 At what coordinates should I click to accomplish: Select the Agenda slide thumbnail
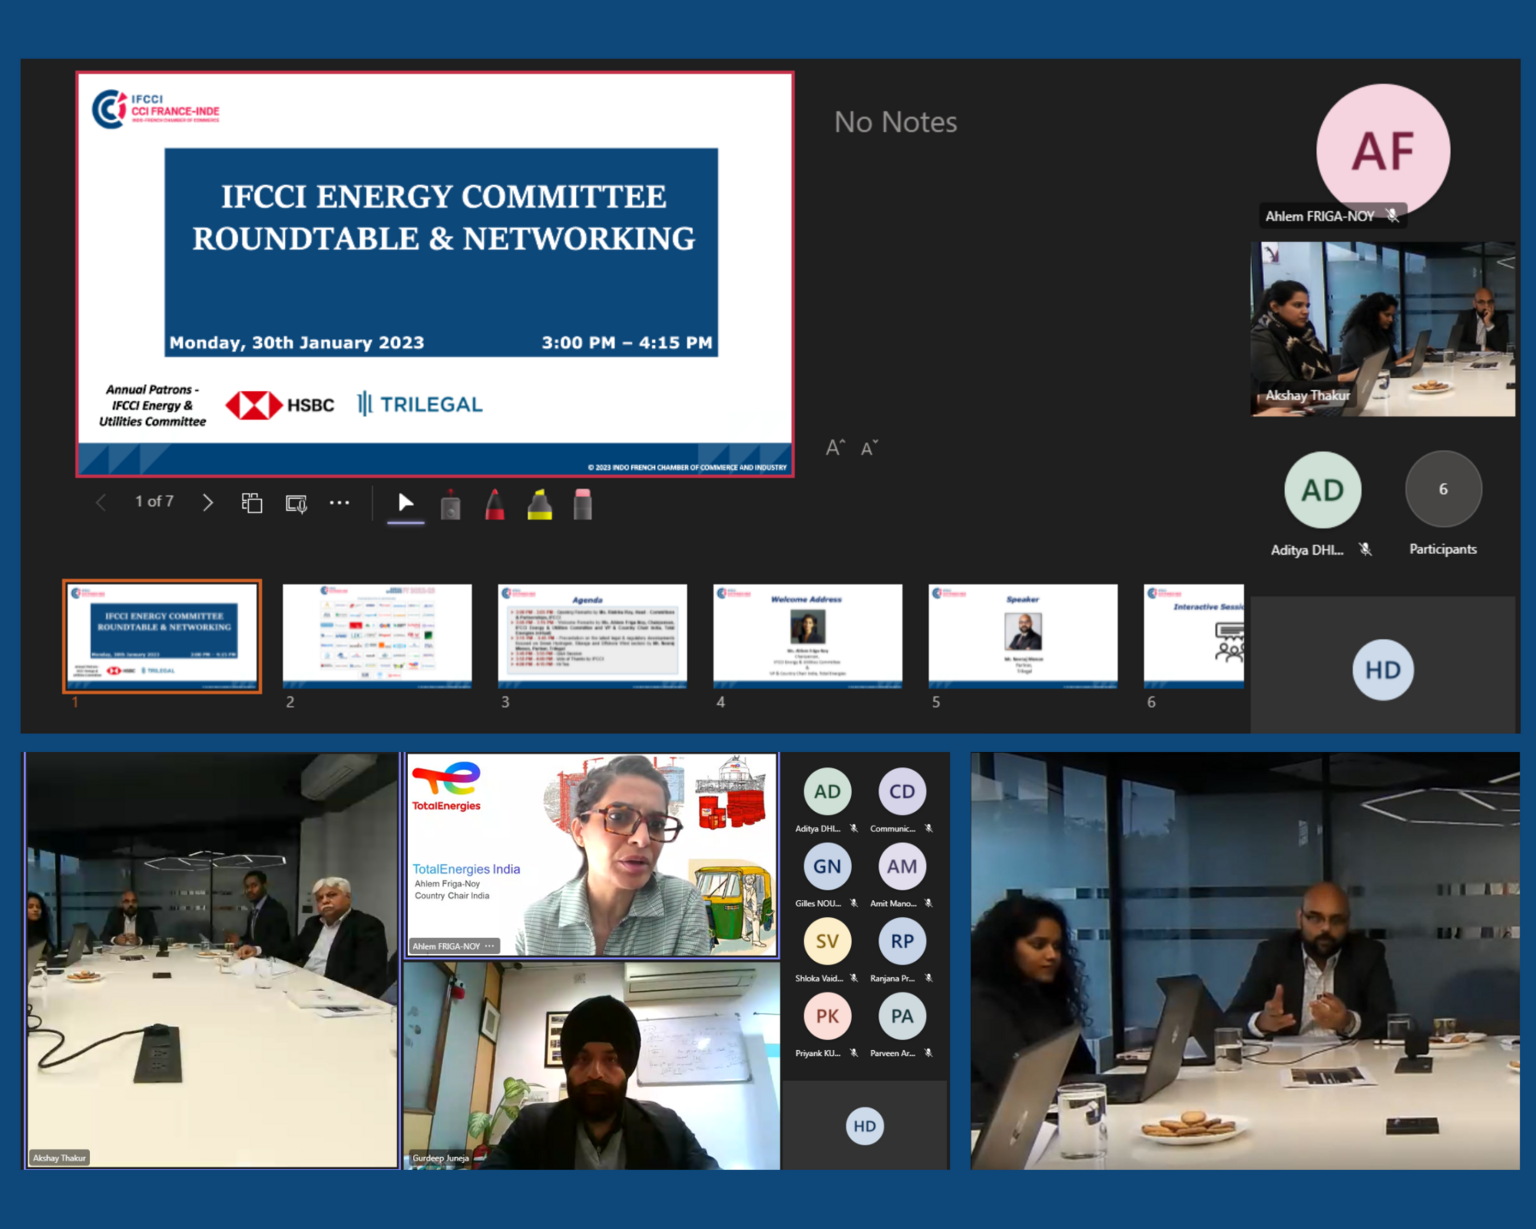point(592,636)
